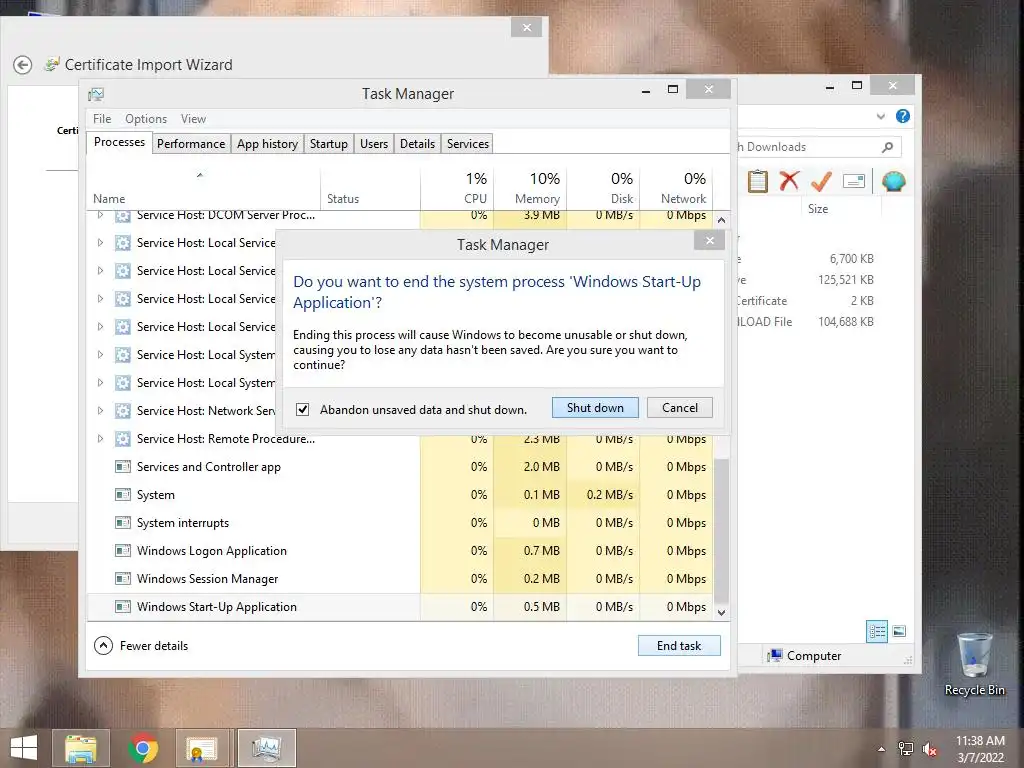The height and width of the screenshot is (768, 1024).
Task: Open the Recycle Bin on desktop
Action: click(974, 664)
